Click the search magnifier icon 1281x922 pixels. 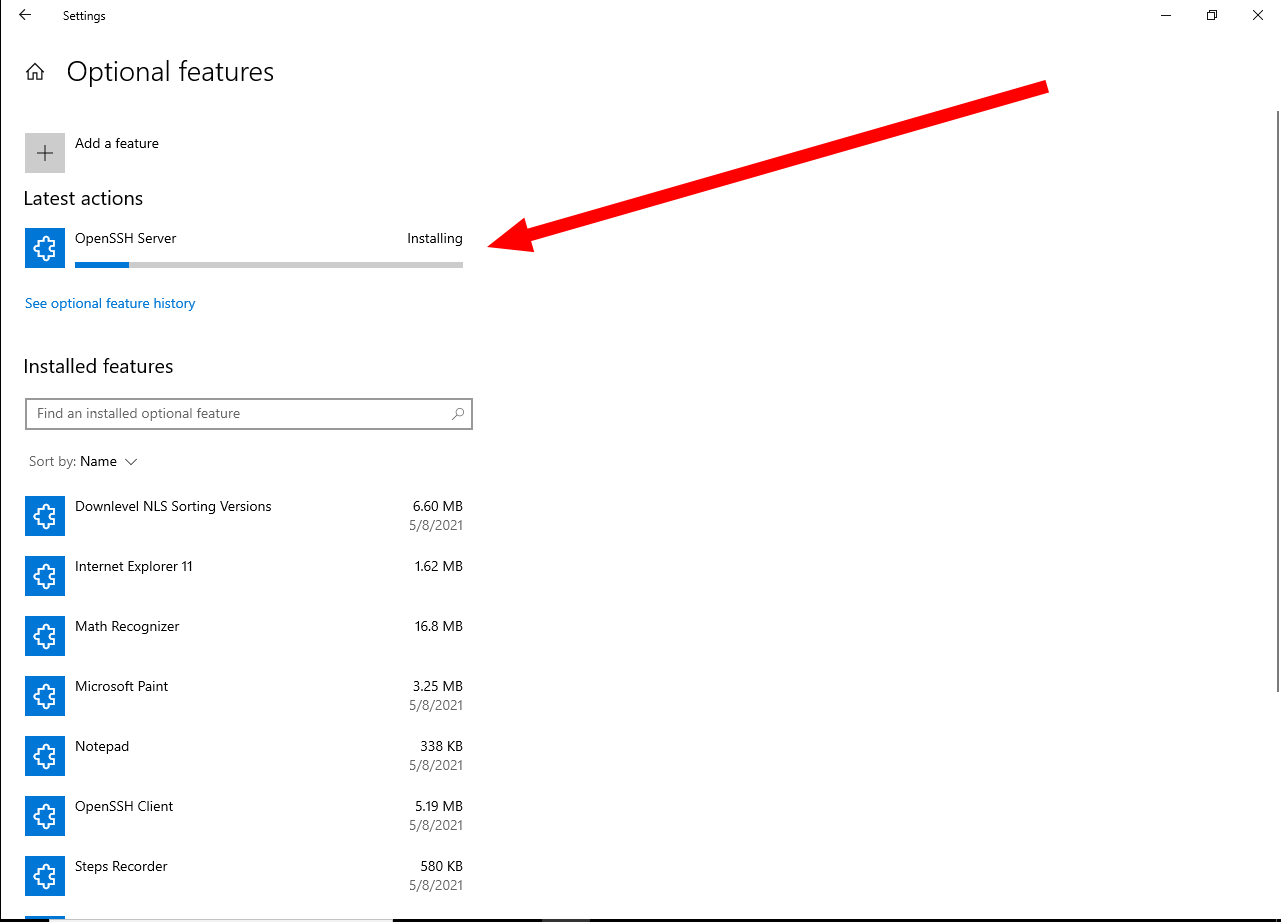[458, 413]
